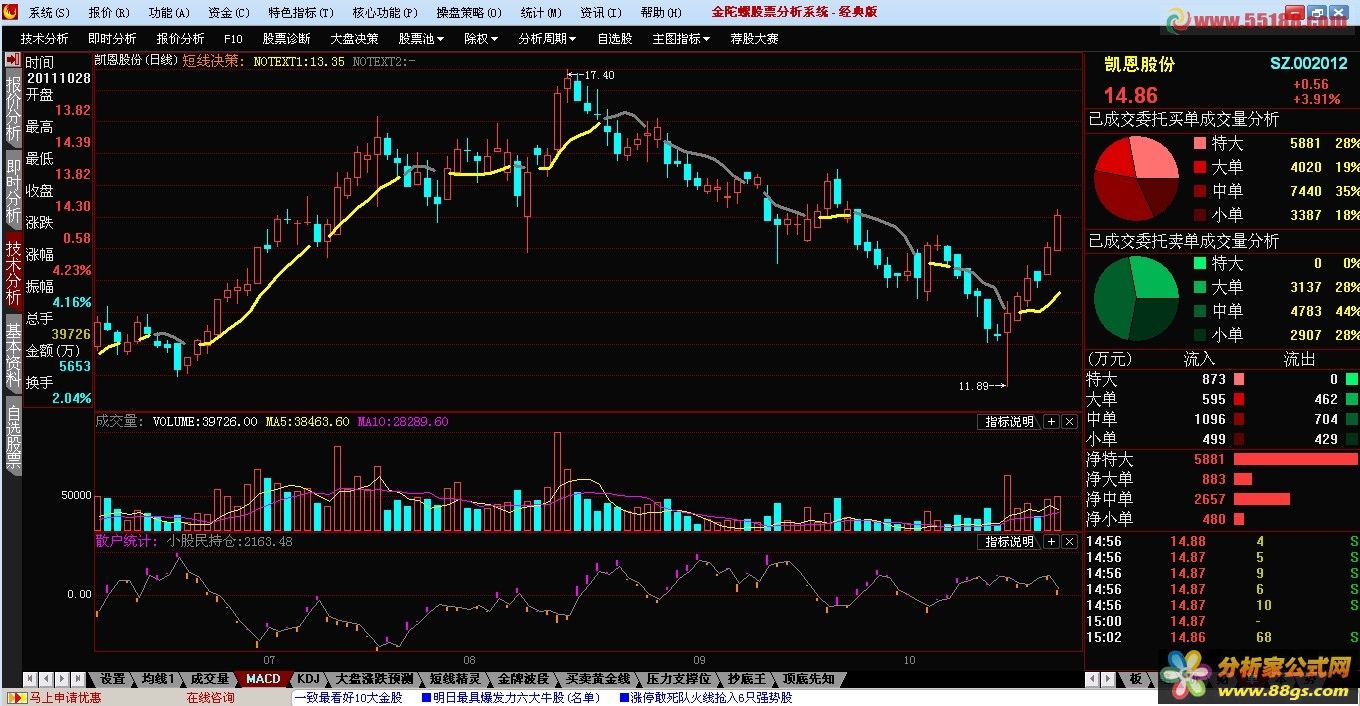The height and width of the screenshot is (706, 1360).
Task: Click 技术分析 in the toolbar
Action: (45, 38)
